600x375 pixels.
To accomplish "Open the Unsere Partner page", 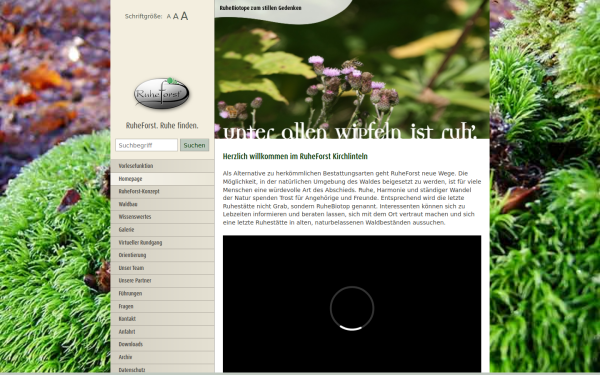I will tap(162, 280).
